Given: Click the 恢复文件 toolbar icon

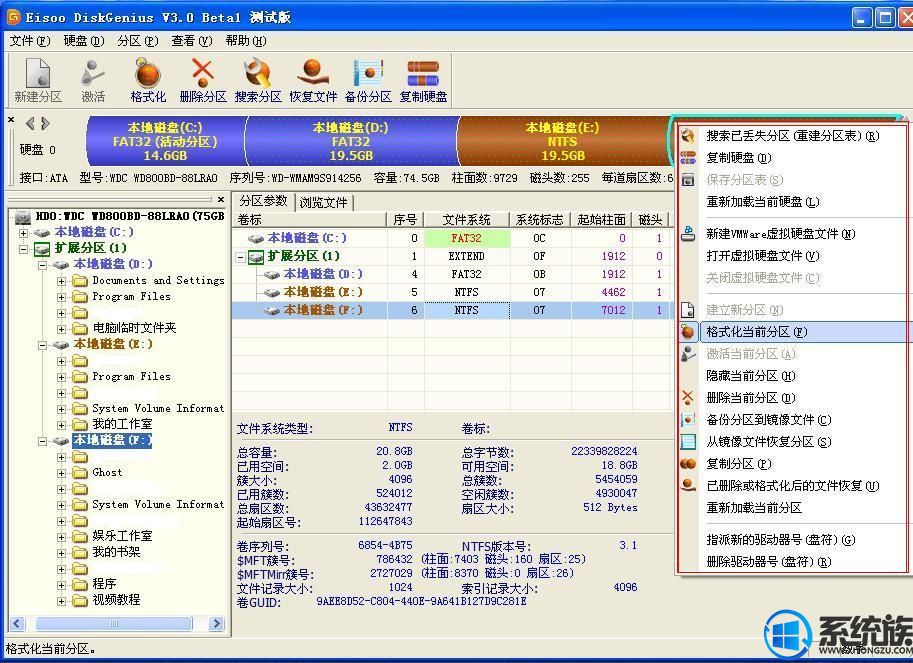Looking at the screenshot, I should coord(313,80).
